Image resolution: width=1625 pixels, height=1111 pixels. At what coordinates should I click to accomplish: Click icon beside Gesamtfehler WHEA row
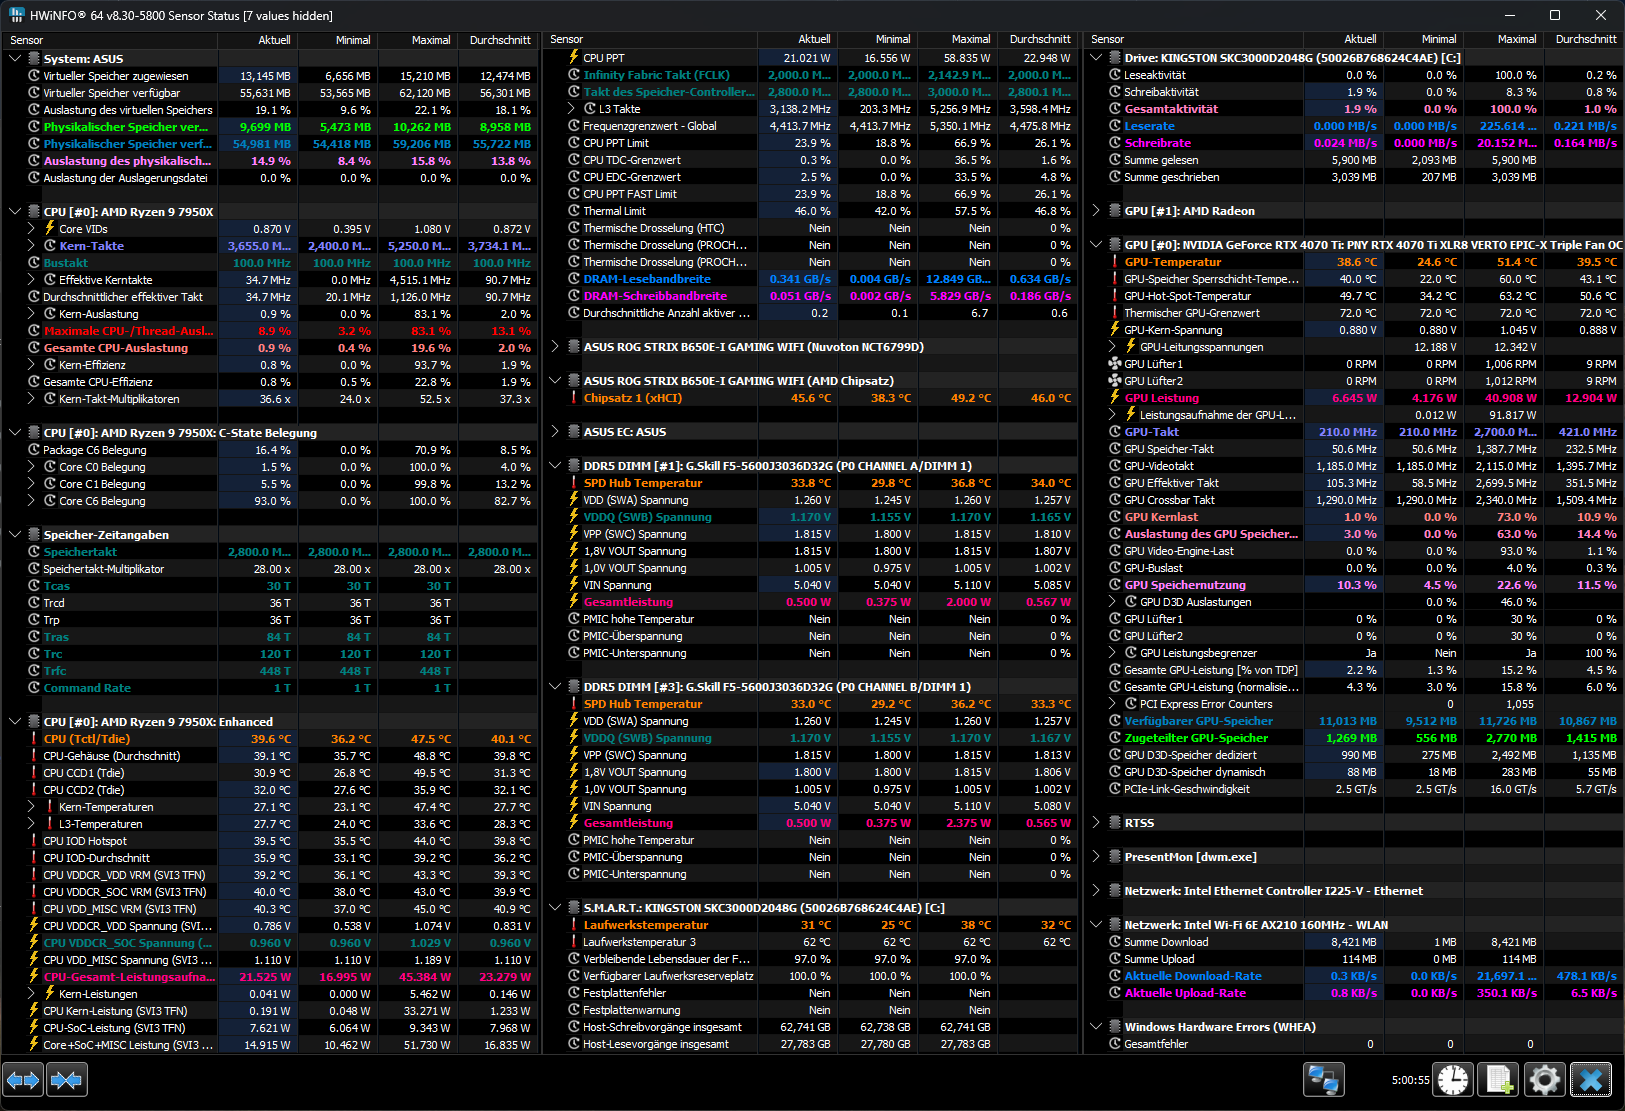1115,1044
